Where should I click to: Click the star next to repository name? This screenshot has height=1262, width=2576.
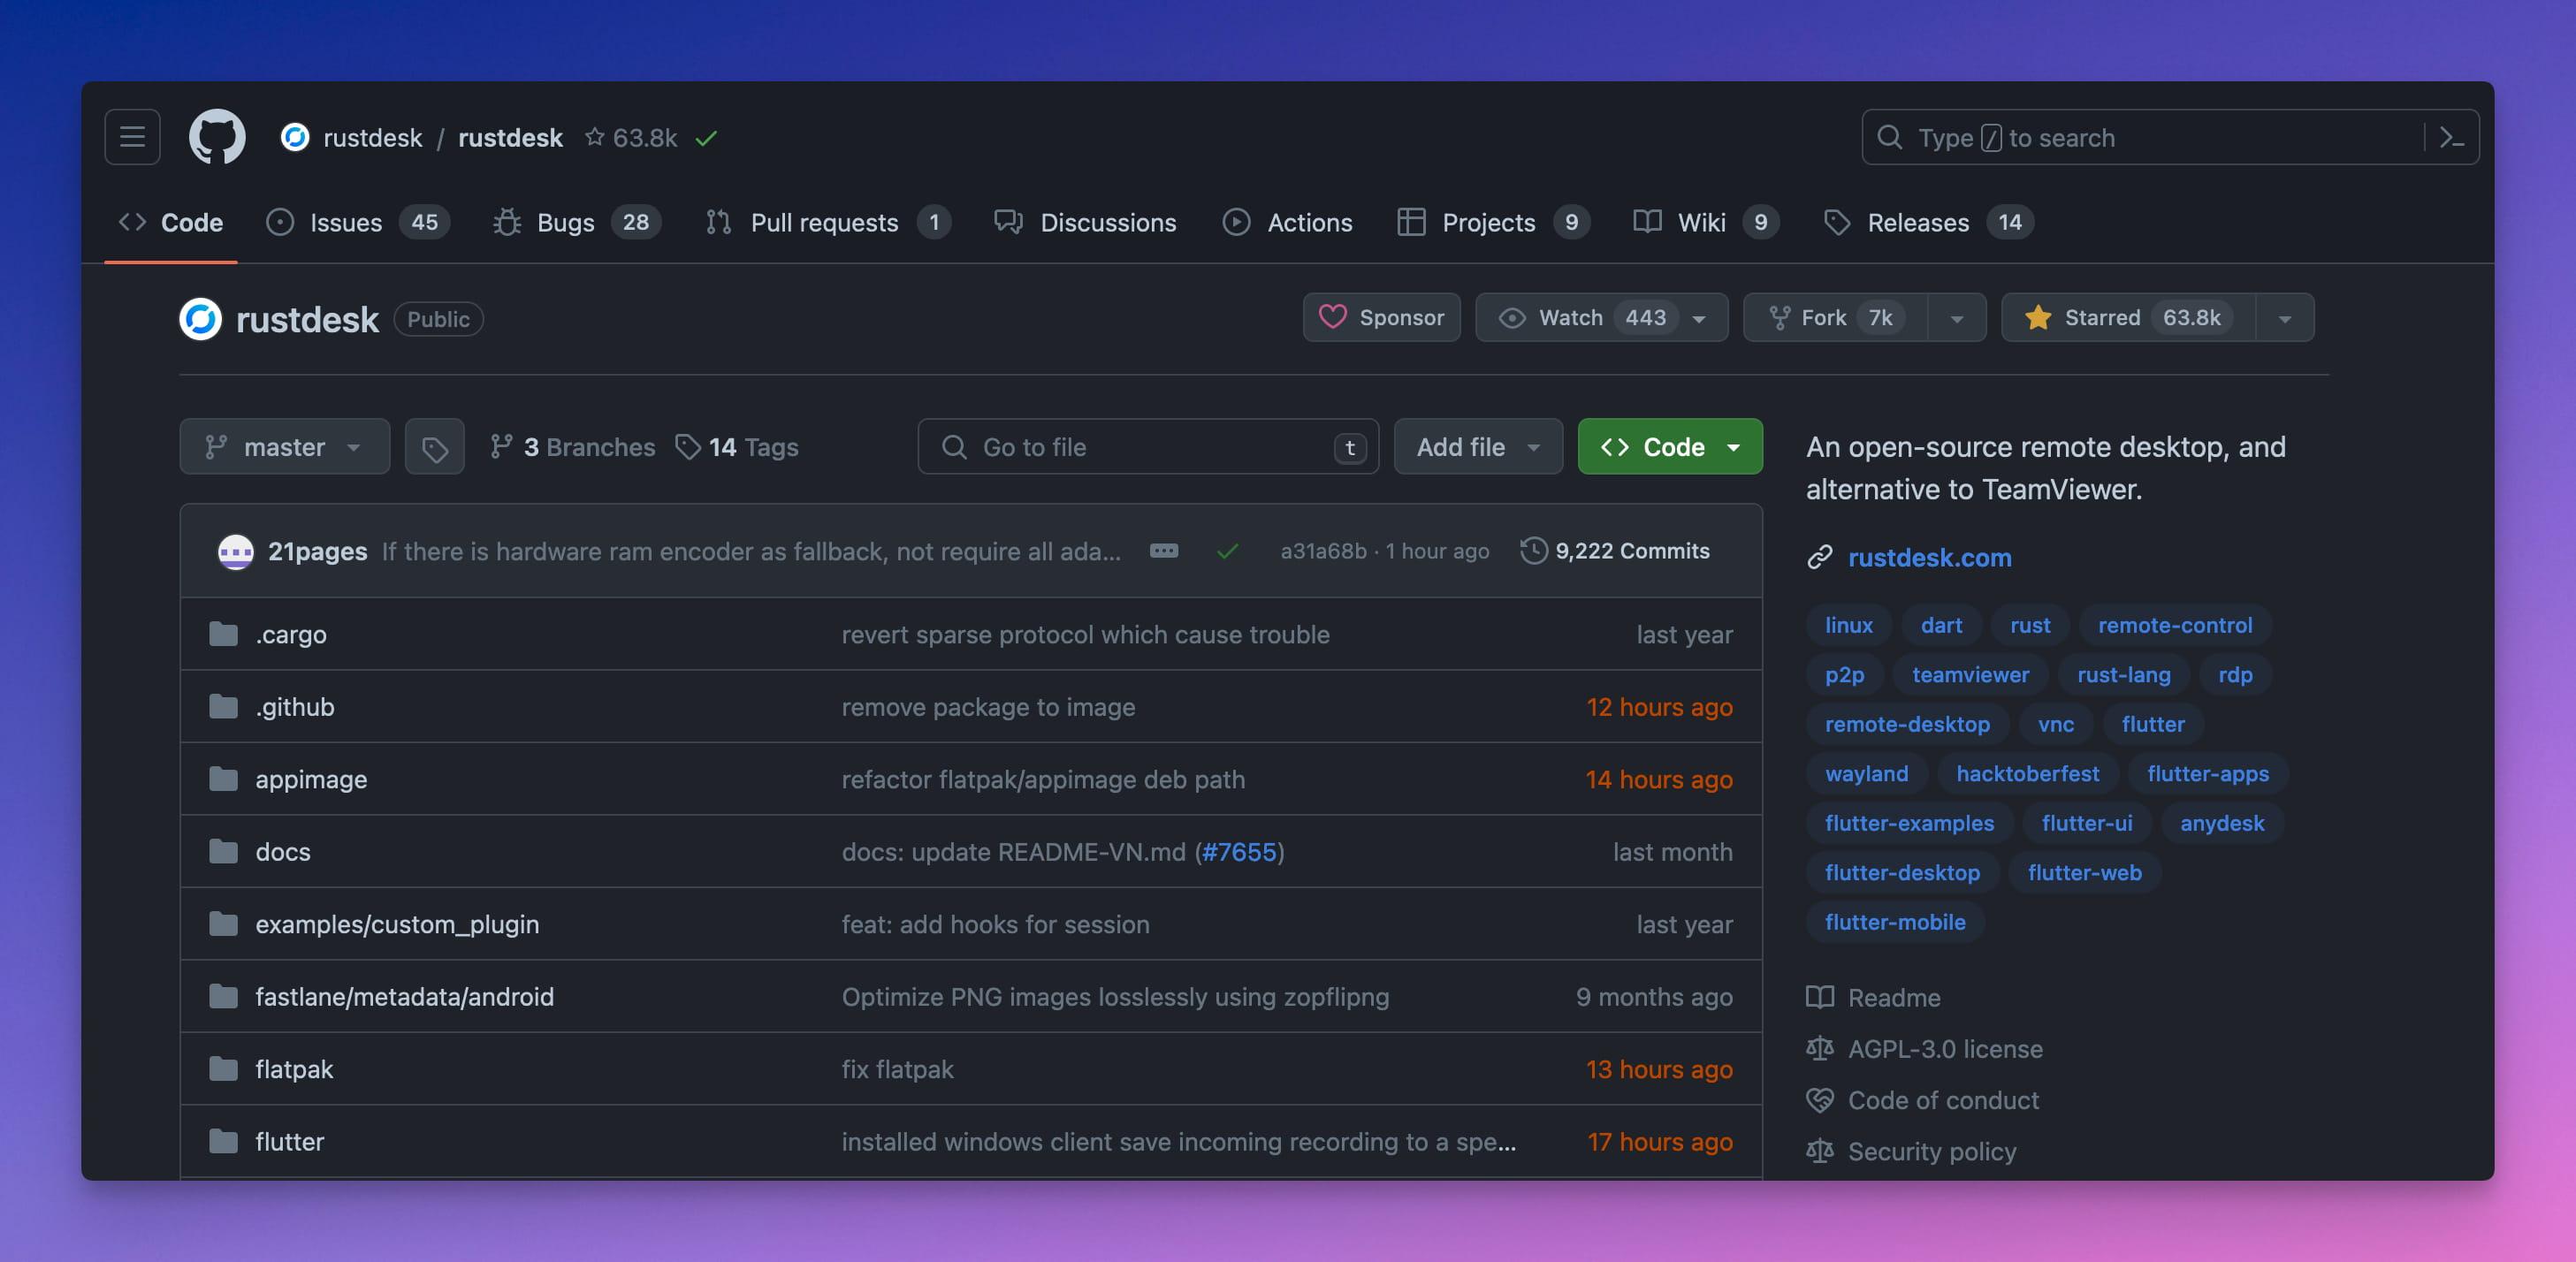pos(594,137)
